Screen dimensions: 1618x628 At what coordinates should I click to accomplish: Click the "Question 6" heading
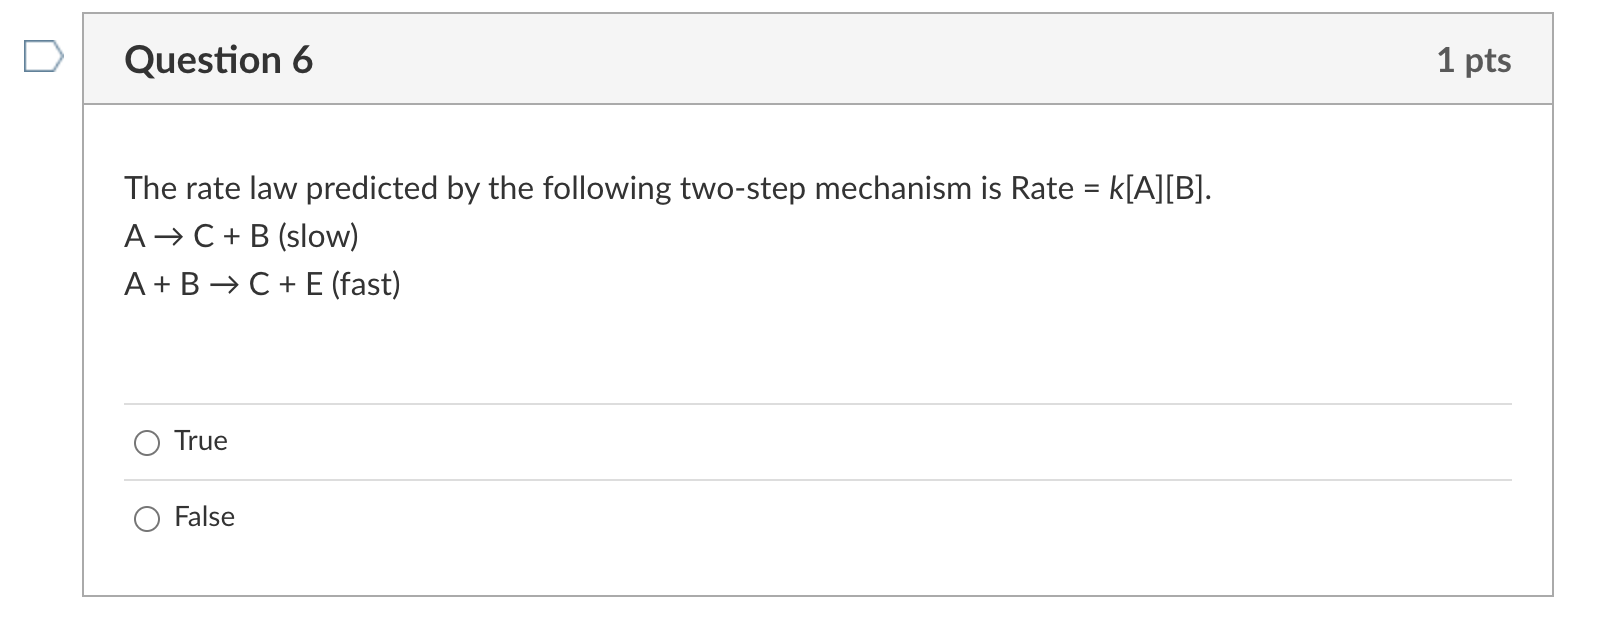(x=218, y=60)
